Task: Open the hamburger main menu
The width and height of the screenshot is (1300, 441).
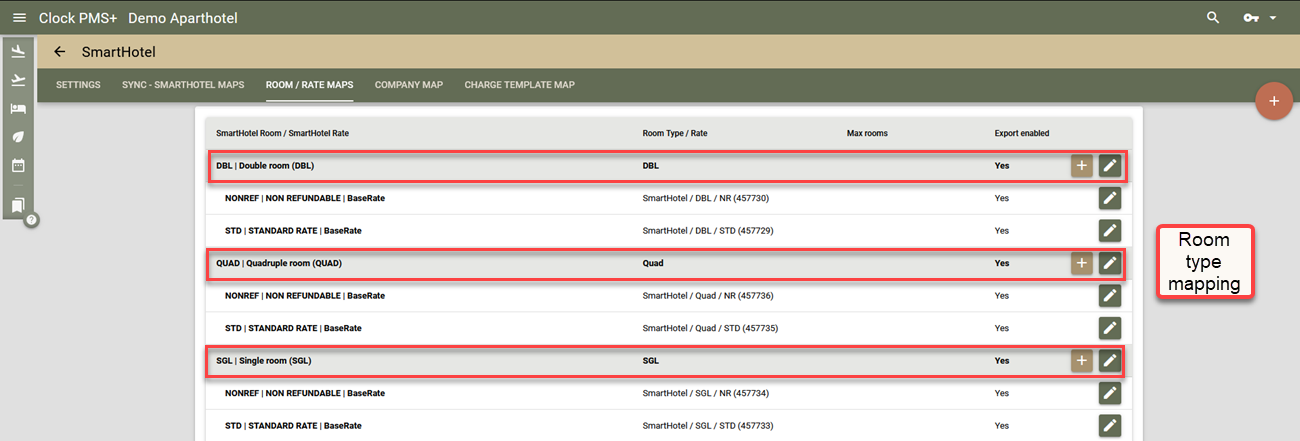Action: pyautogui.click(x=19, y=18)
